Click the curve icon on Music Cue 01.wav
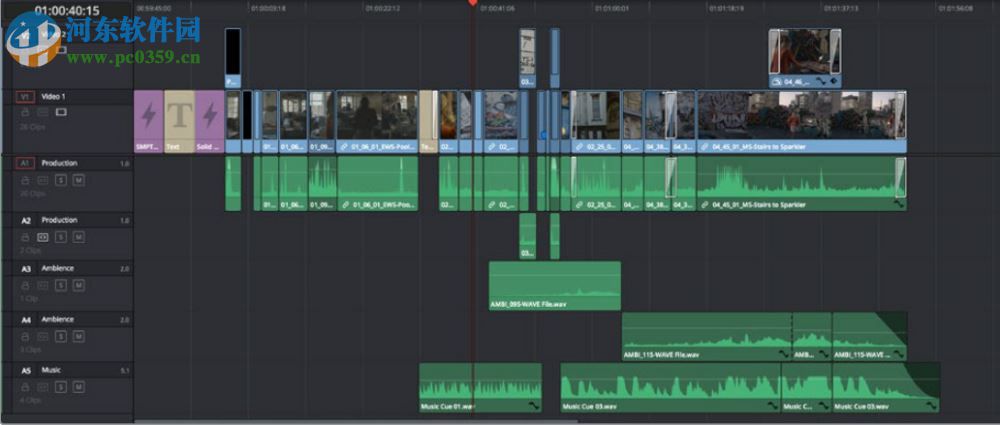 [534, 406]
